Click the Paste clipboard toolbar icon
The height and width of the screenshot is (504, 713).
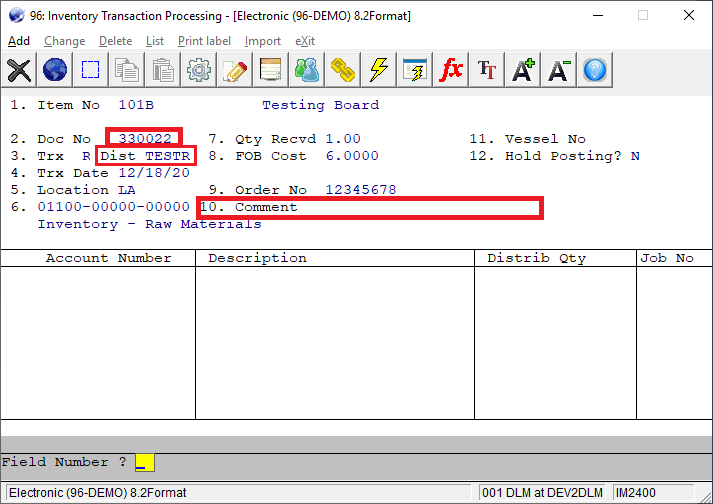pos(162,70)
